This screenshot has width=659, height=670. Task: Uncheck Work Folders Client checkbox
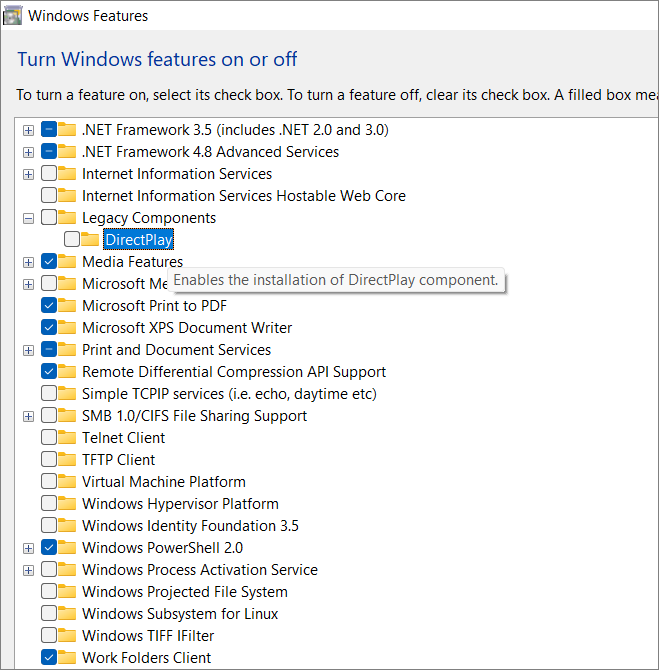coord(49,657)
